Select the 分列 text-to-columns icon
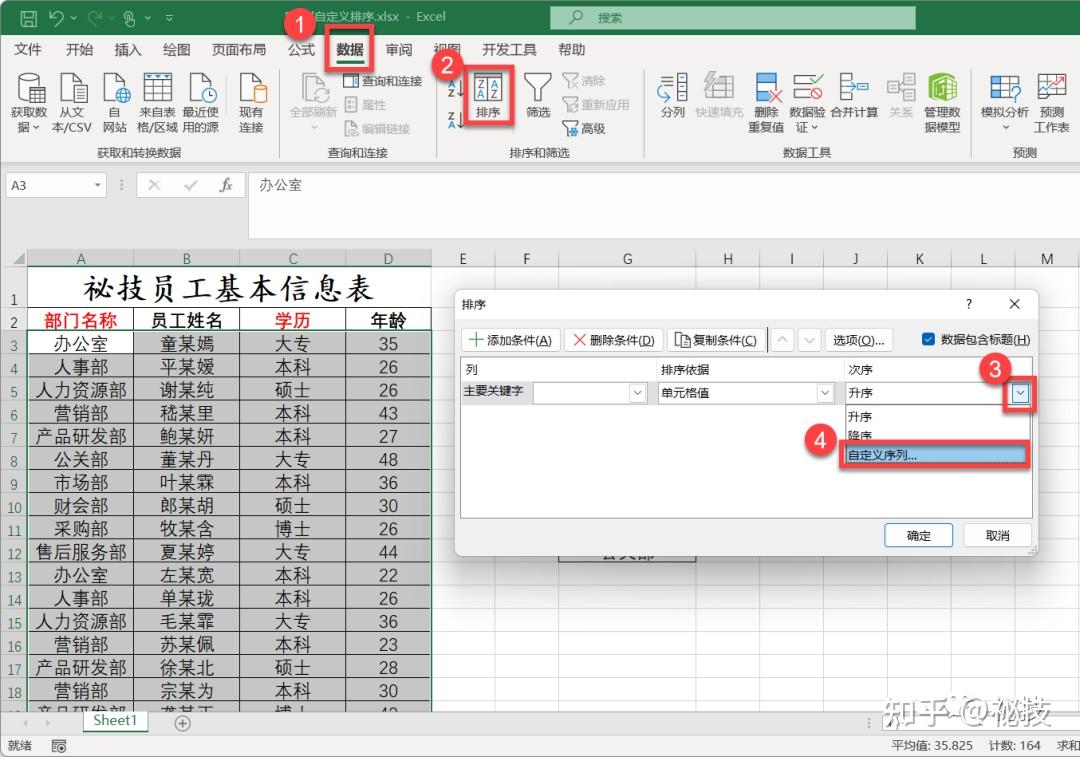 672,95
